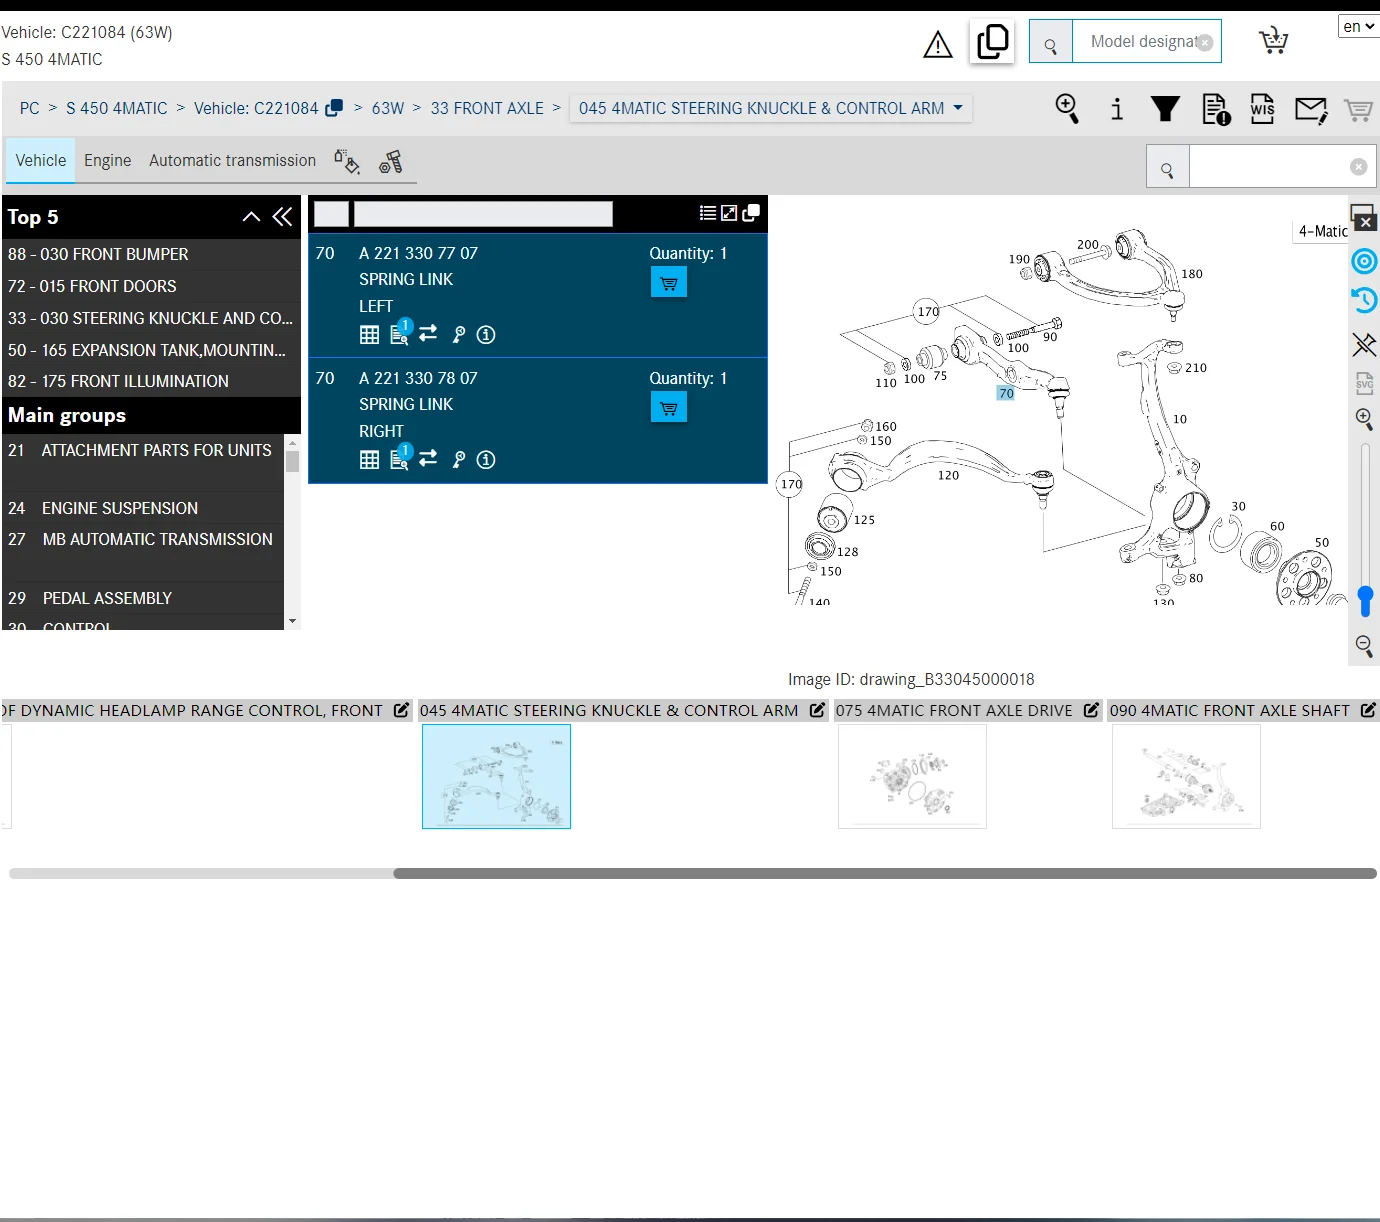Click the horizontal thumbnail strip scrollbar
Screen dimensions: 1380x1222
885,873
